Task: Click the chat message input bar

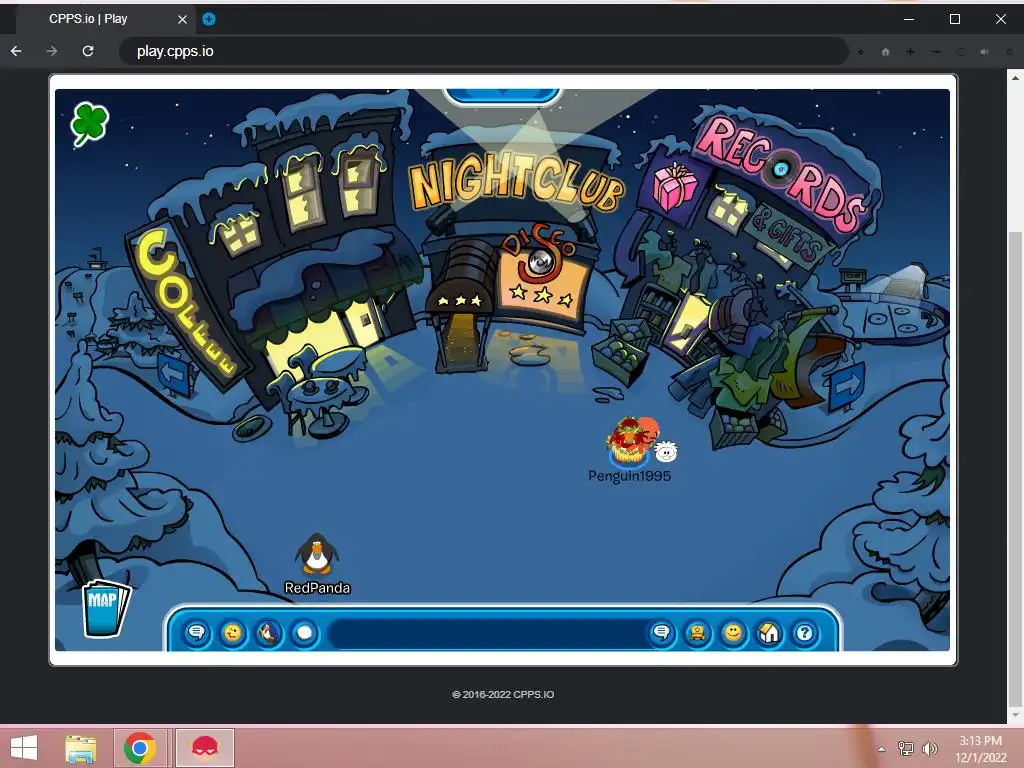Action: [x=487, y=633]
